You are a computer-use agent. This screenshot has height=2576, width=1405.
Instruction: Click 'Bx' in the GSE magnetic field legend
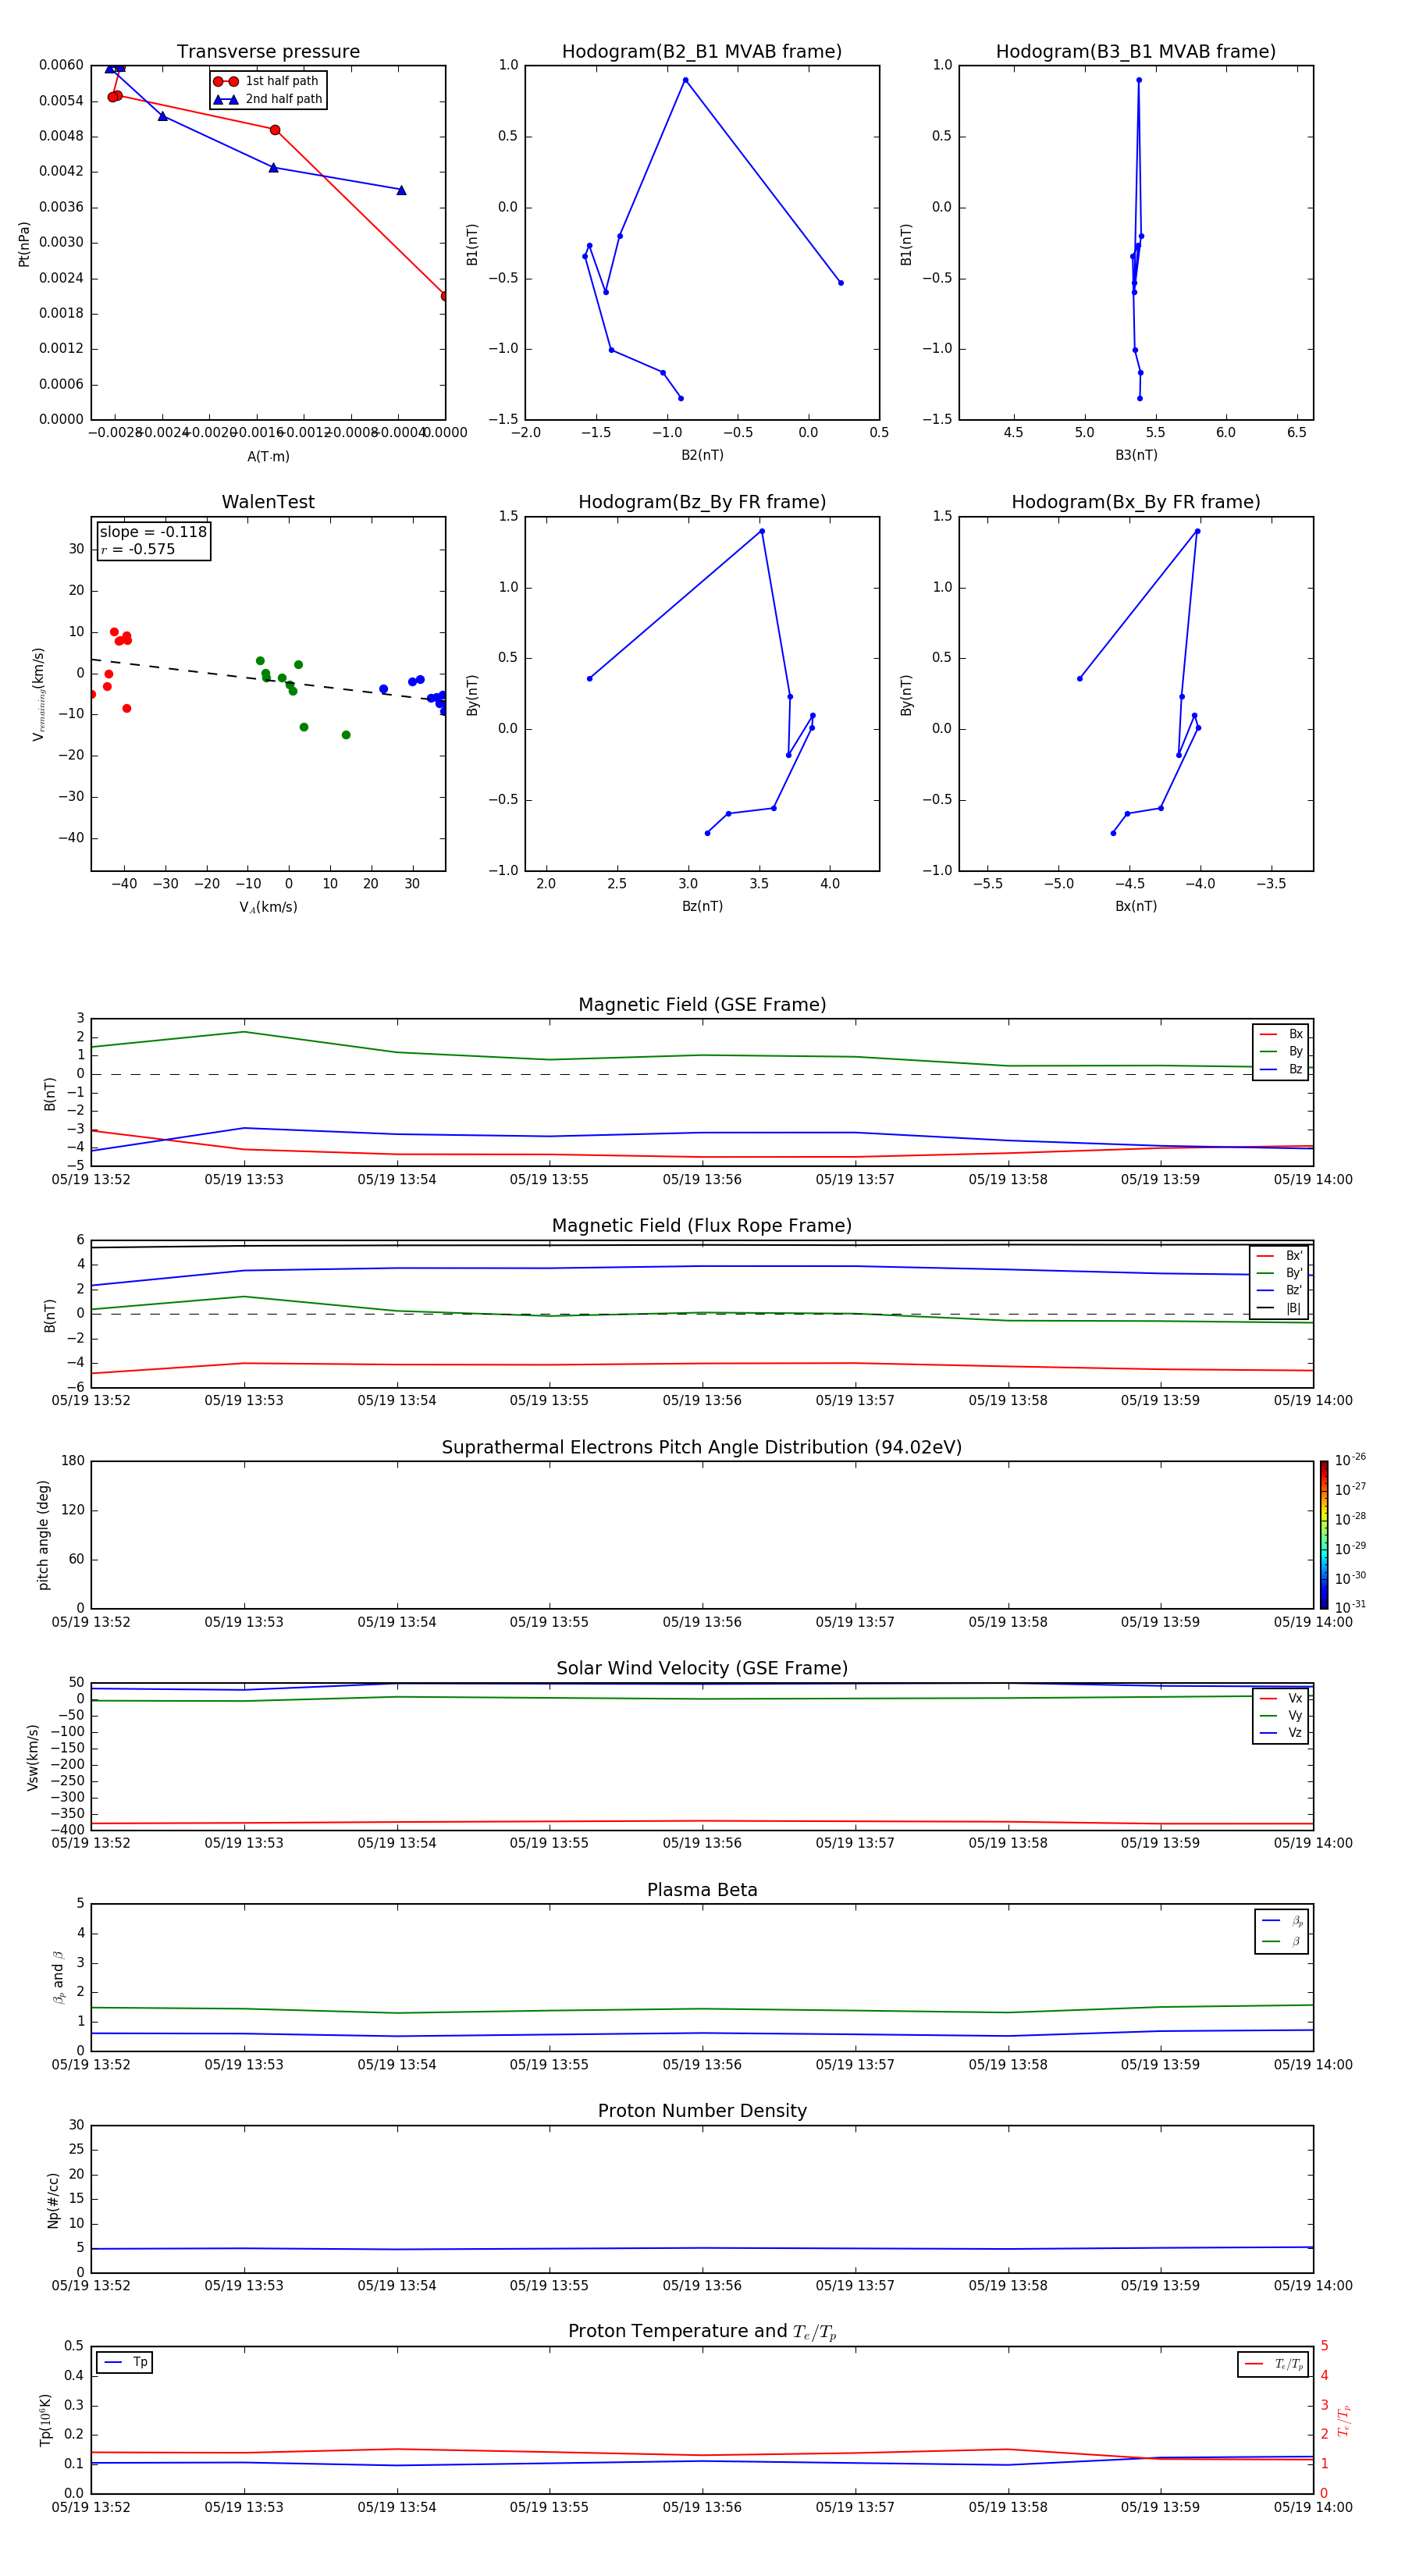pos(1296,1034)
